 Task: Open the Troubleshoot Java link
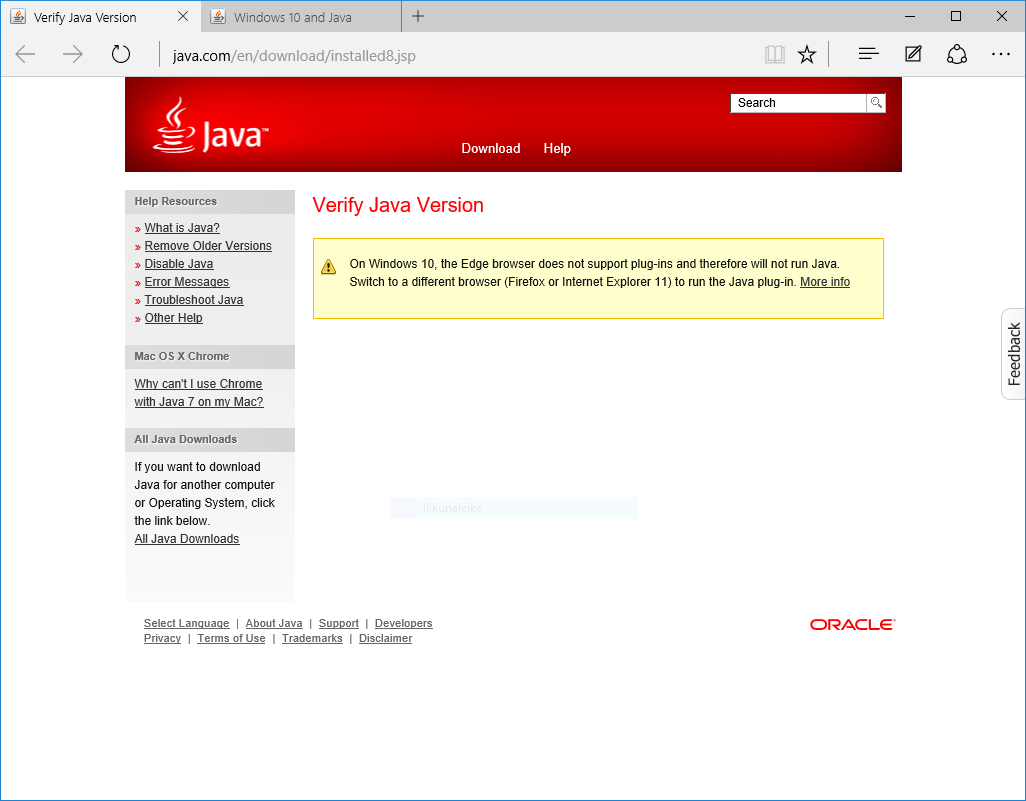(194, 300)
